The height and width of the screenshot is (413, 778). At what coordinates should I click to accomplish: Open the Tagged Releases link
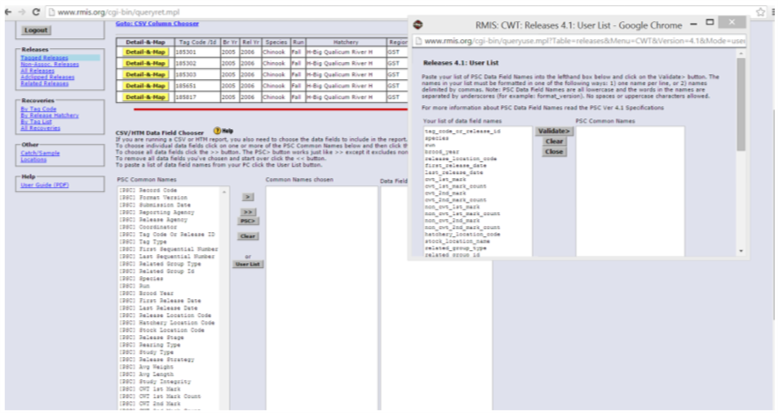pos(44,58)
